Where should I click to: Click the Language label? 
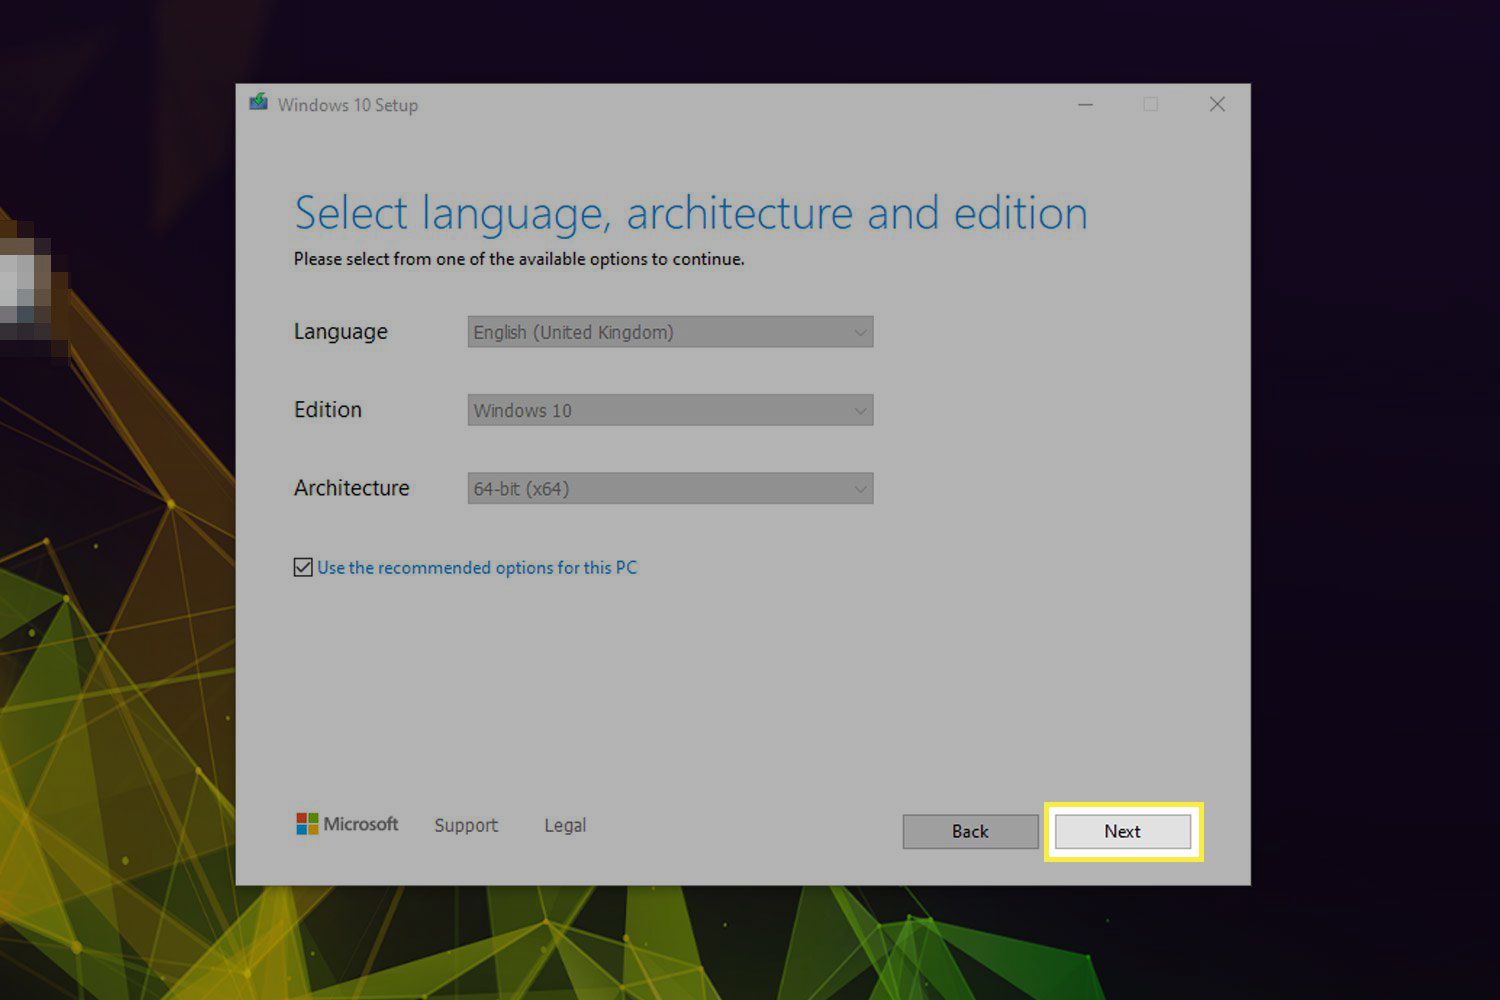341,332
